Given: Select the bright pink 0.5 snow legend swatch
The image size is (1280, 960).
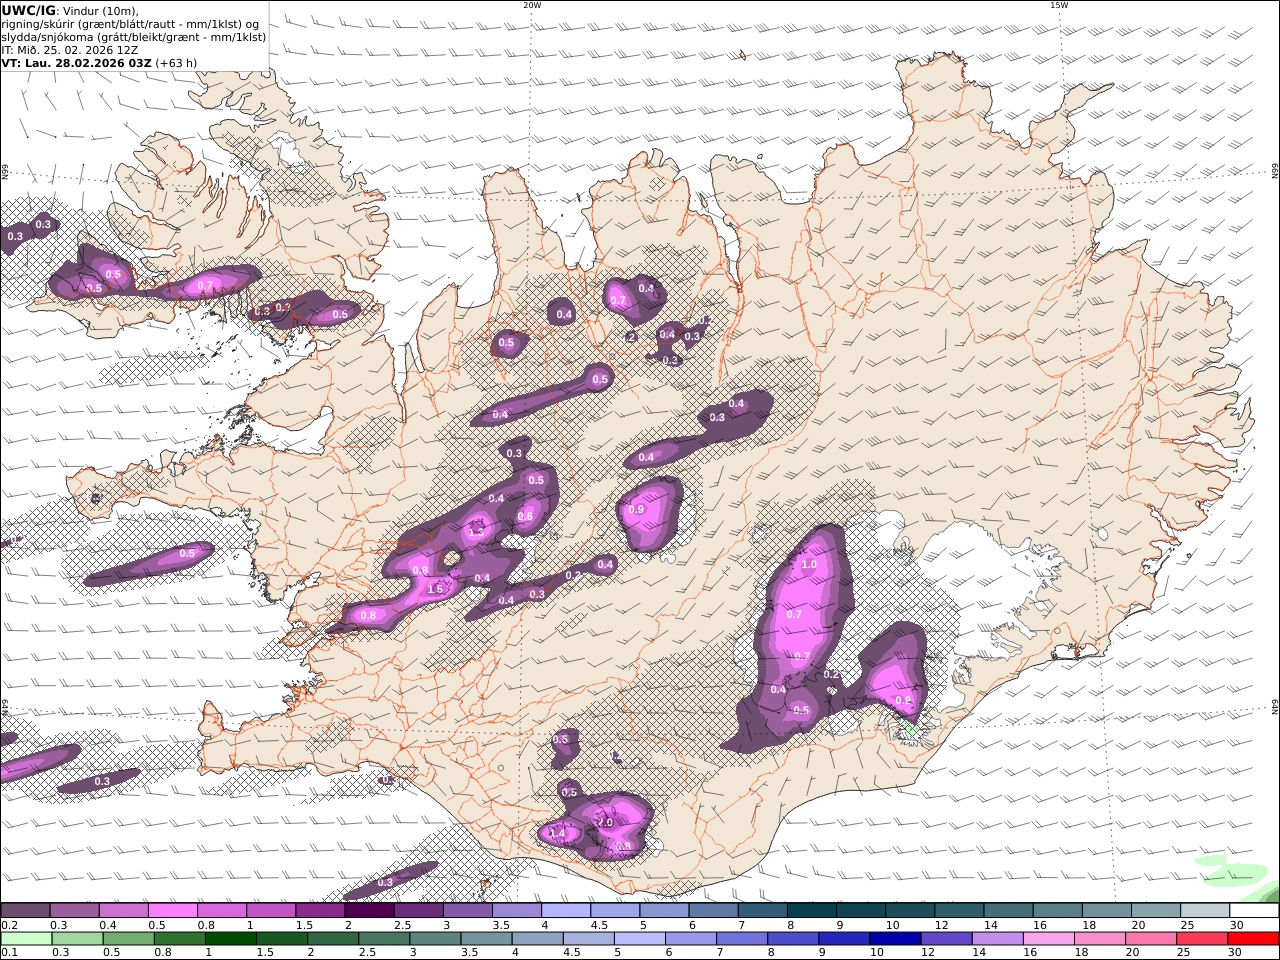Looking at the screenshot, I should (x=172, y=911).
